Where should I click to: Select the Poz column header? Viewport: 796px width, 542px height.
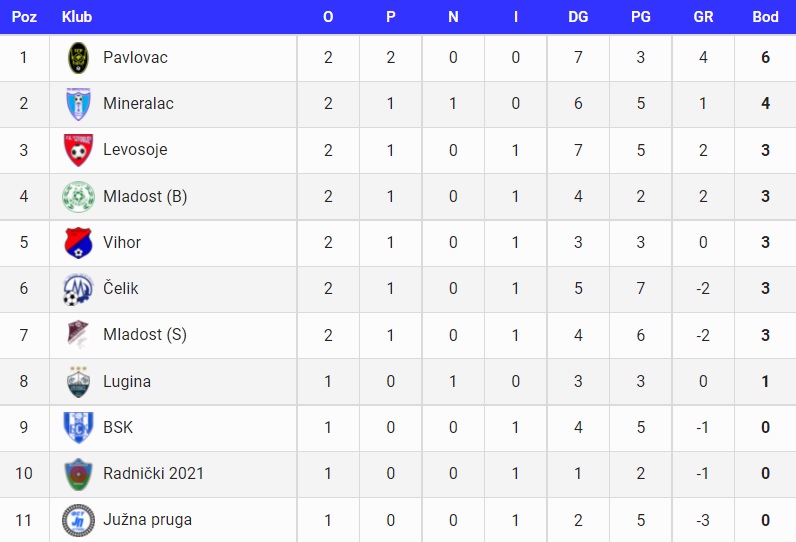click(x=24, y=17)
